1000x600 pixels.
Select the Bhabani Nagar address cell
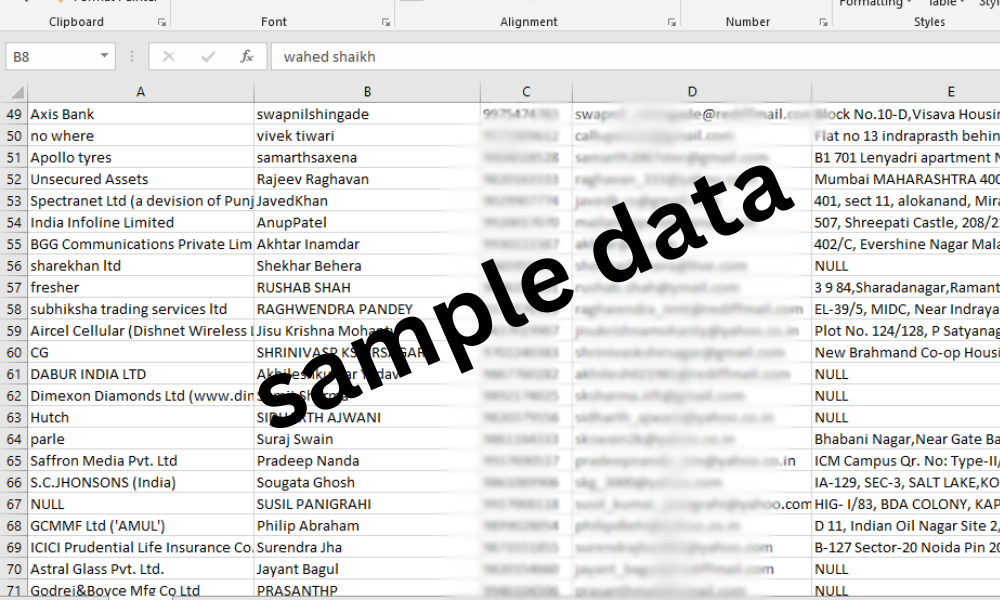click(x=906, y=439)
